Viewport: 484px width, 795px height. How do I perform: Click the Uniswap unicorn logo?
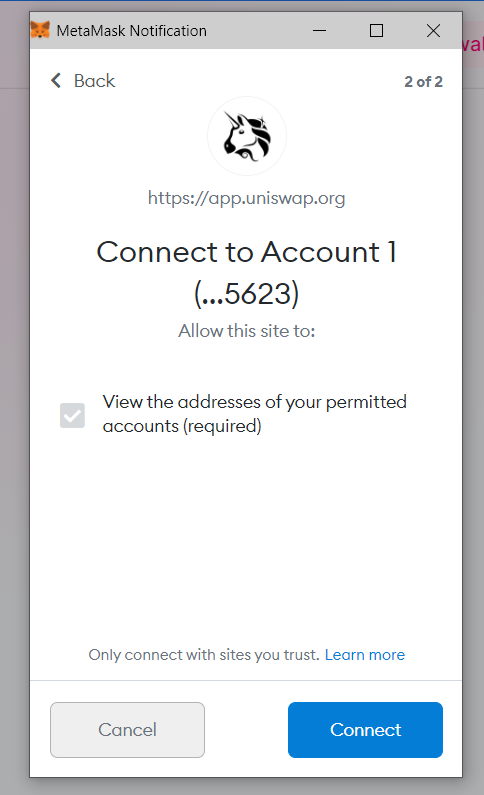(x=247, y=136)
